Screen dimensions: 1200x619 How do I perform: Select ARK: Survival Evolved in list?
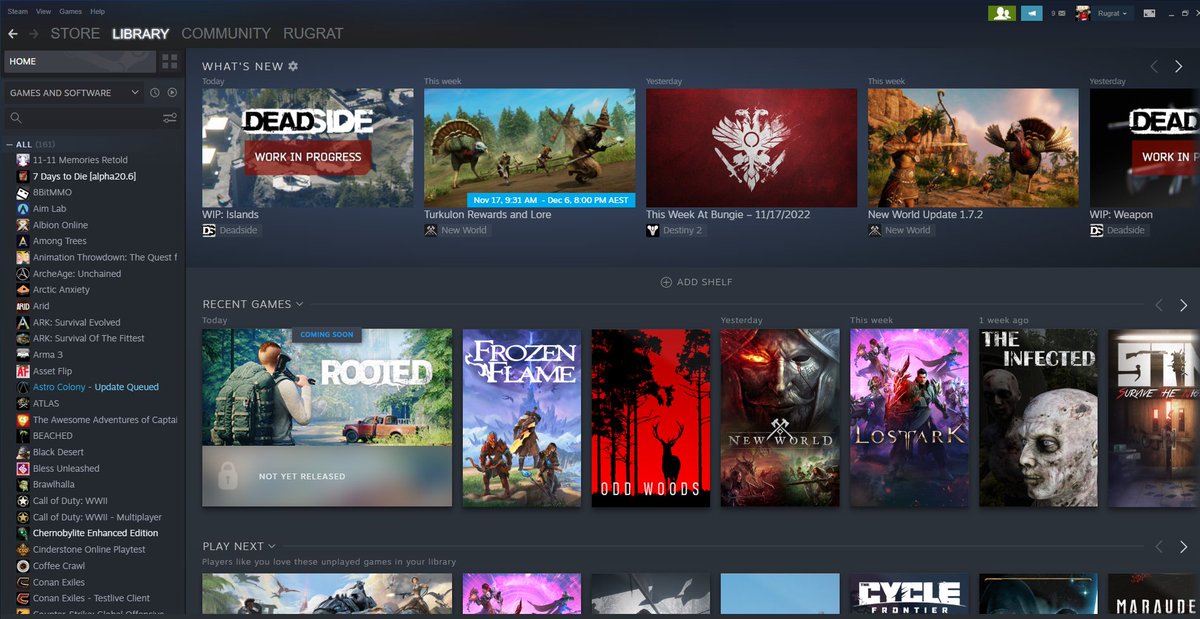[76, 322]
